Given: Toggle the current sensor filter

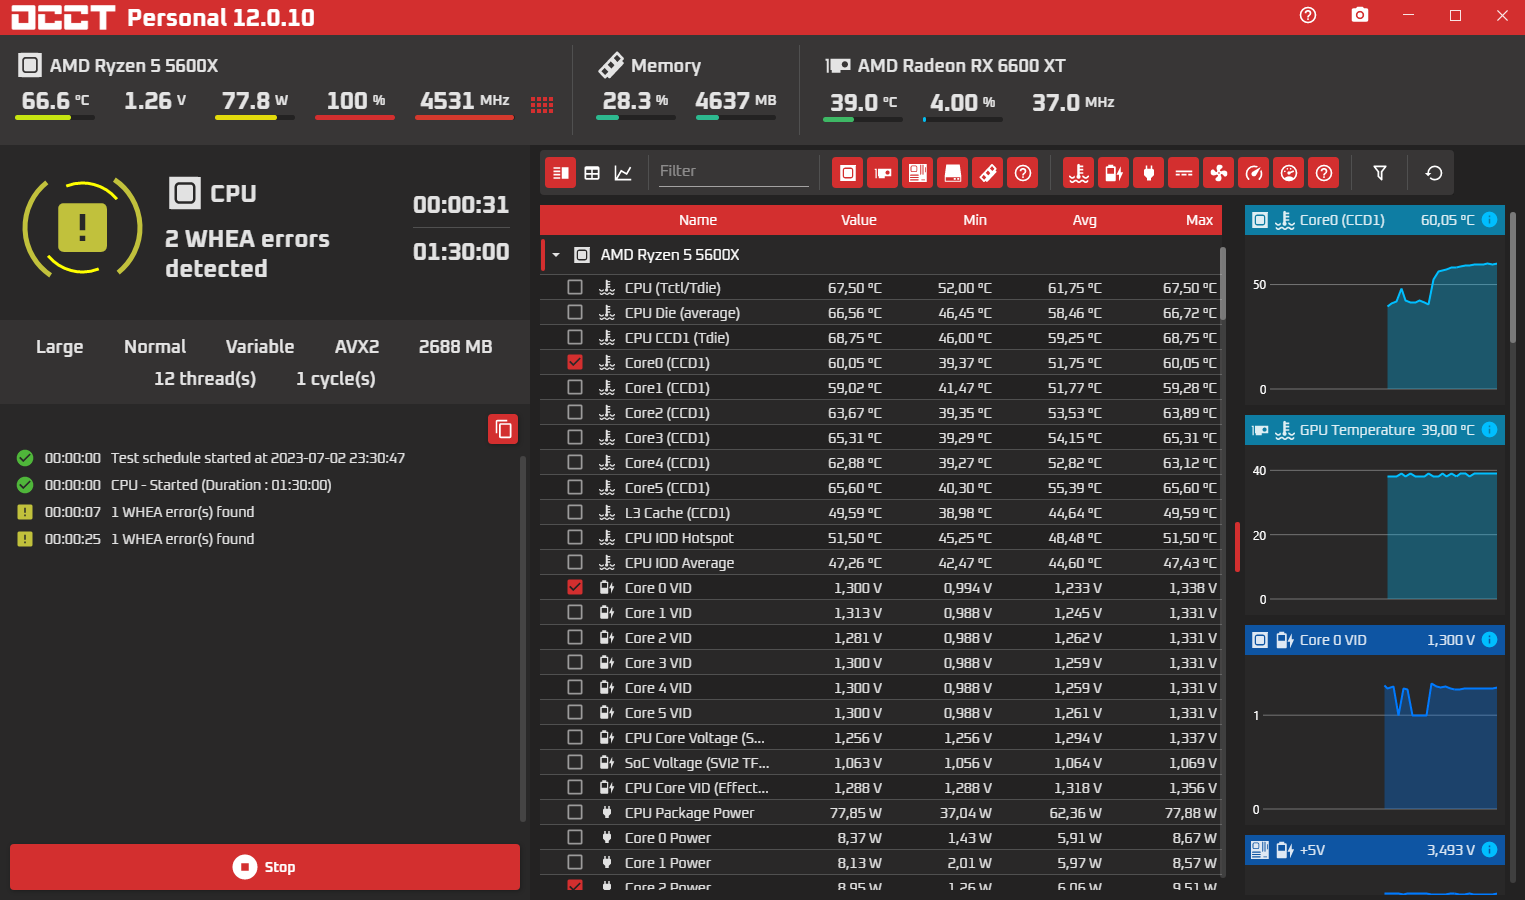Looking at the screenshot, I should (1184, 173).
